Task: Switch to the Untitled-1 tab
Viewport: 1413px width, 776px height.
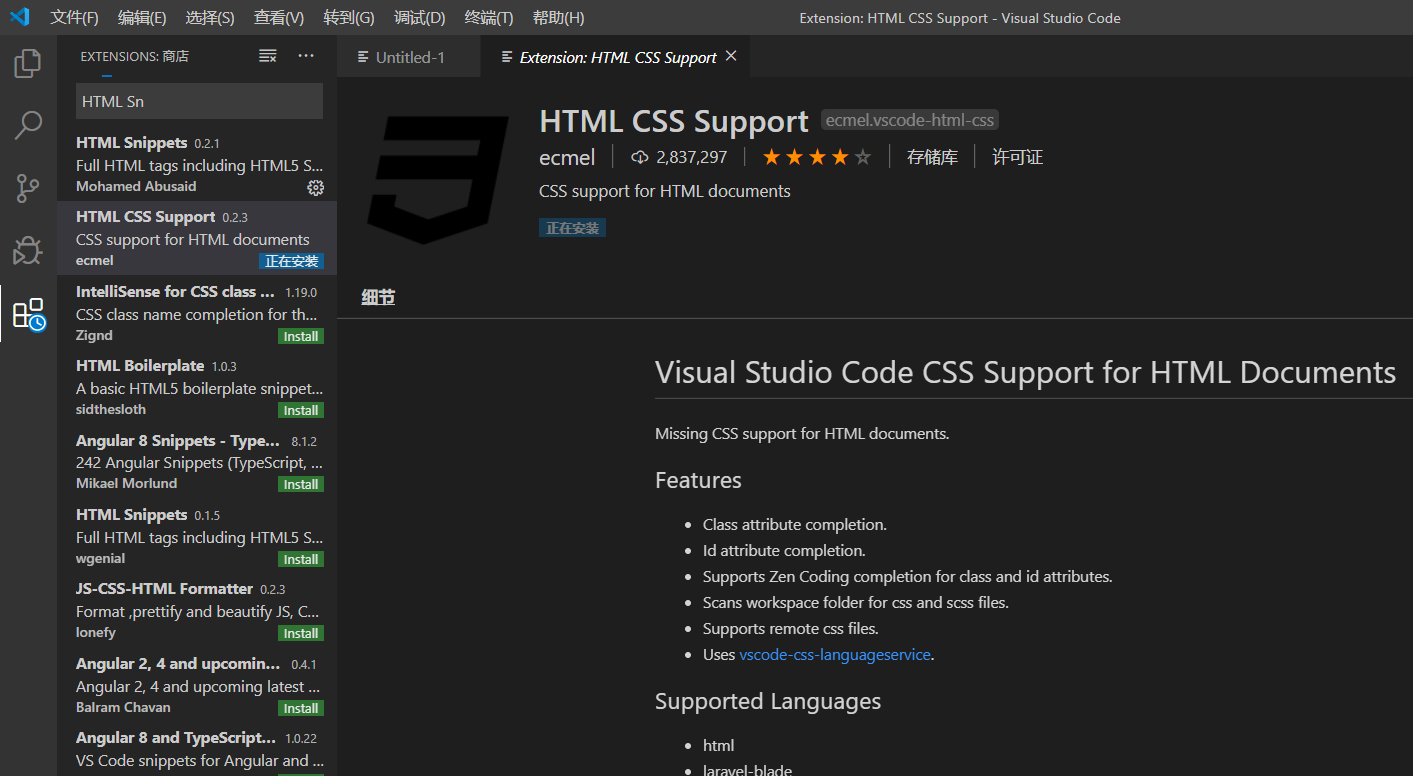Action: 409,57
